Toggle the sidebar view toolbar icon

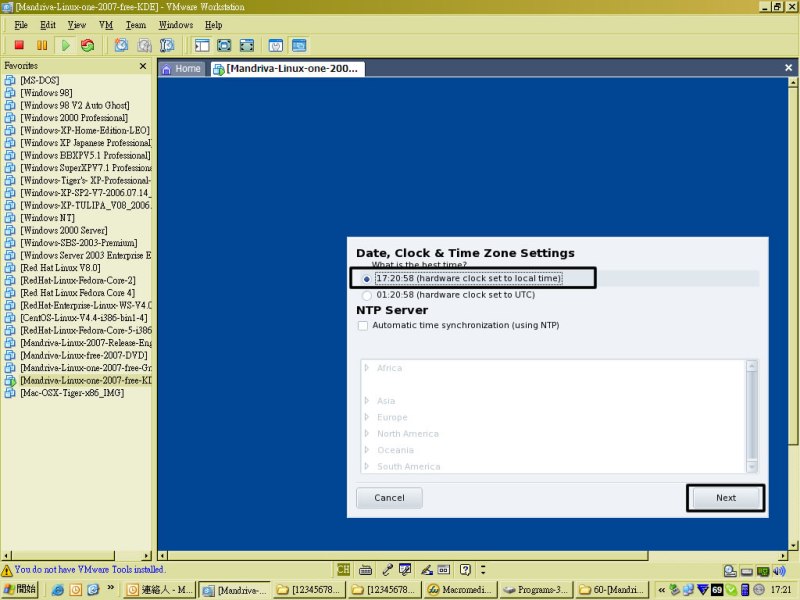pyautogui.click(x=202, y=45)
